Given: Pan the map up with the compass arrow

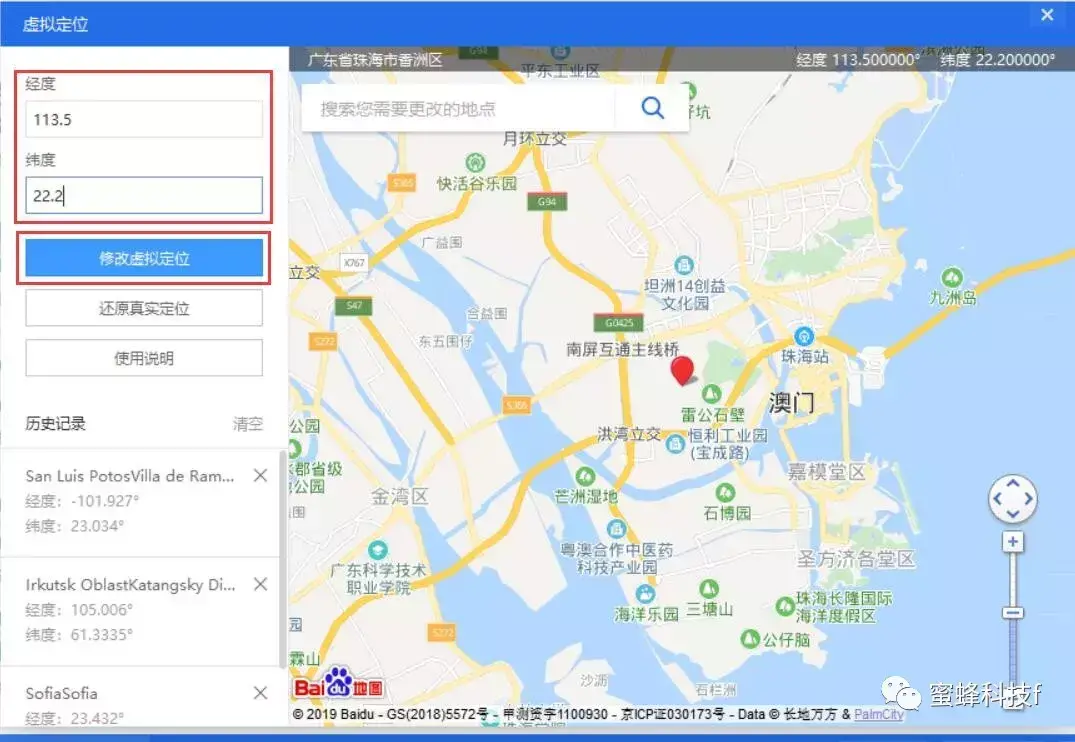Looking at the screenshot, I should point(1013,484).
